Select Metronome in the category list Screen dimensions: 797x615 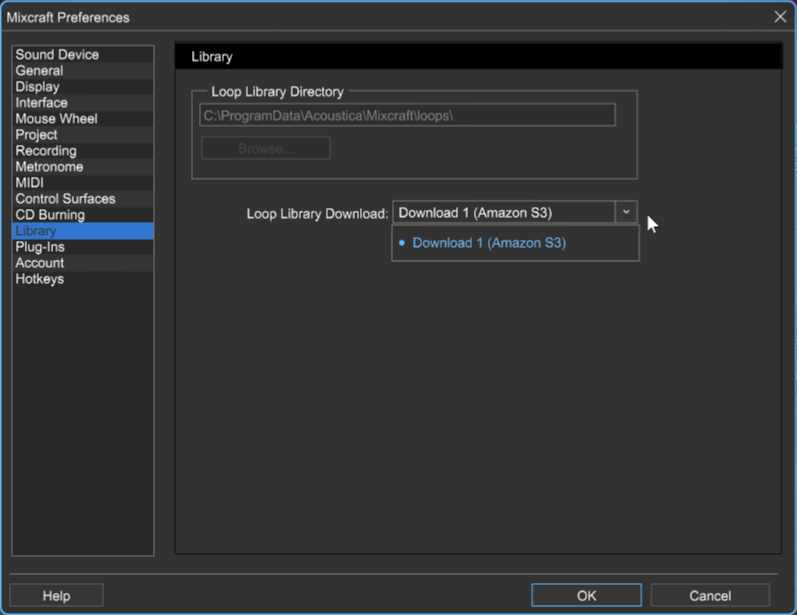[83, 167]
